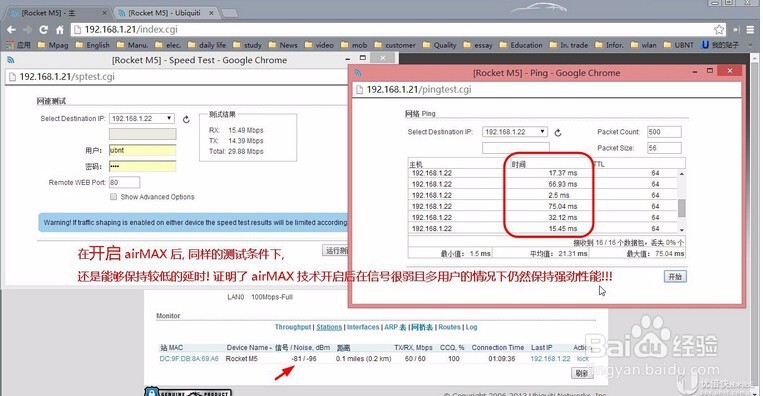Open the video bookmark folder
The image size is (763, 396).
tap(319, 45)
